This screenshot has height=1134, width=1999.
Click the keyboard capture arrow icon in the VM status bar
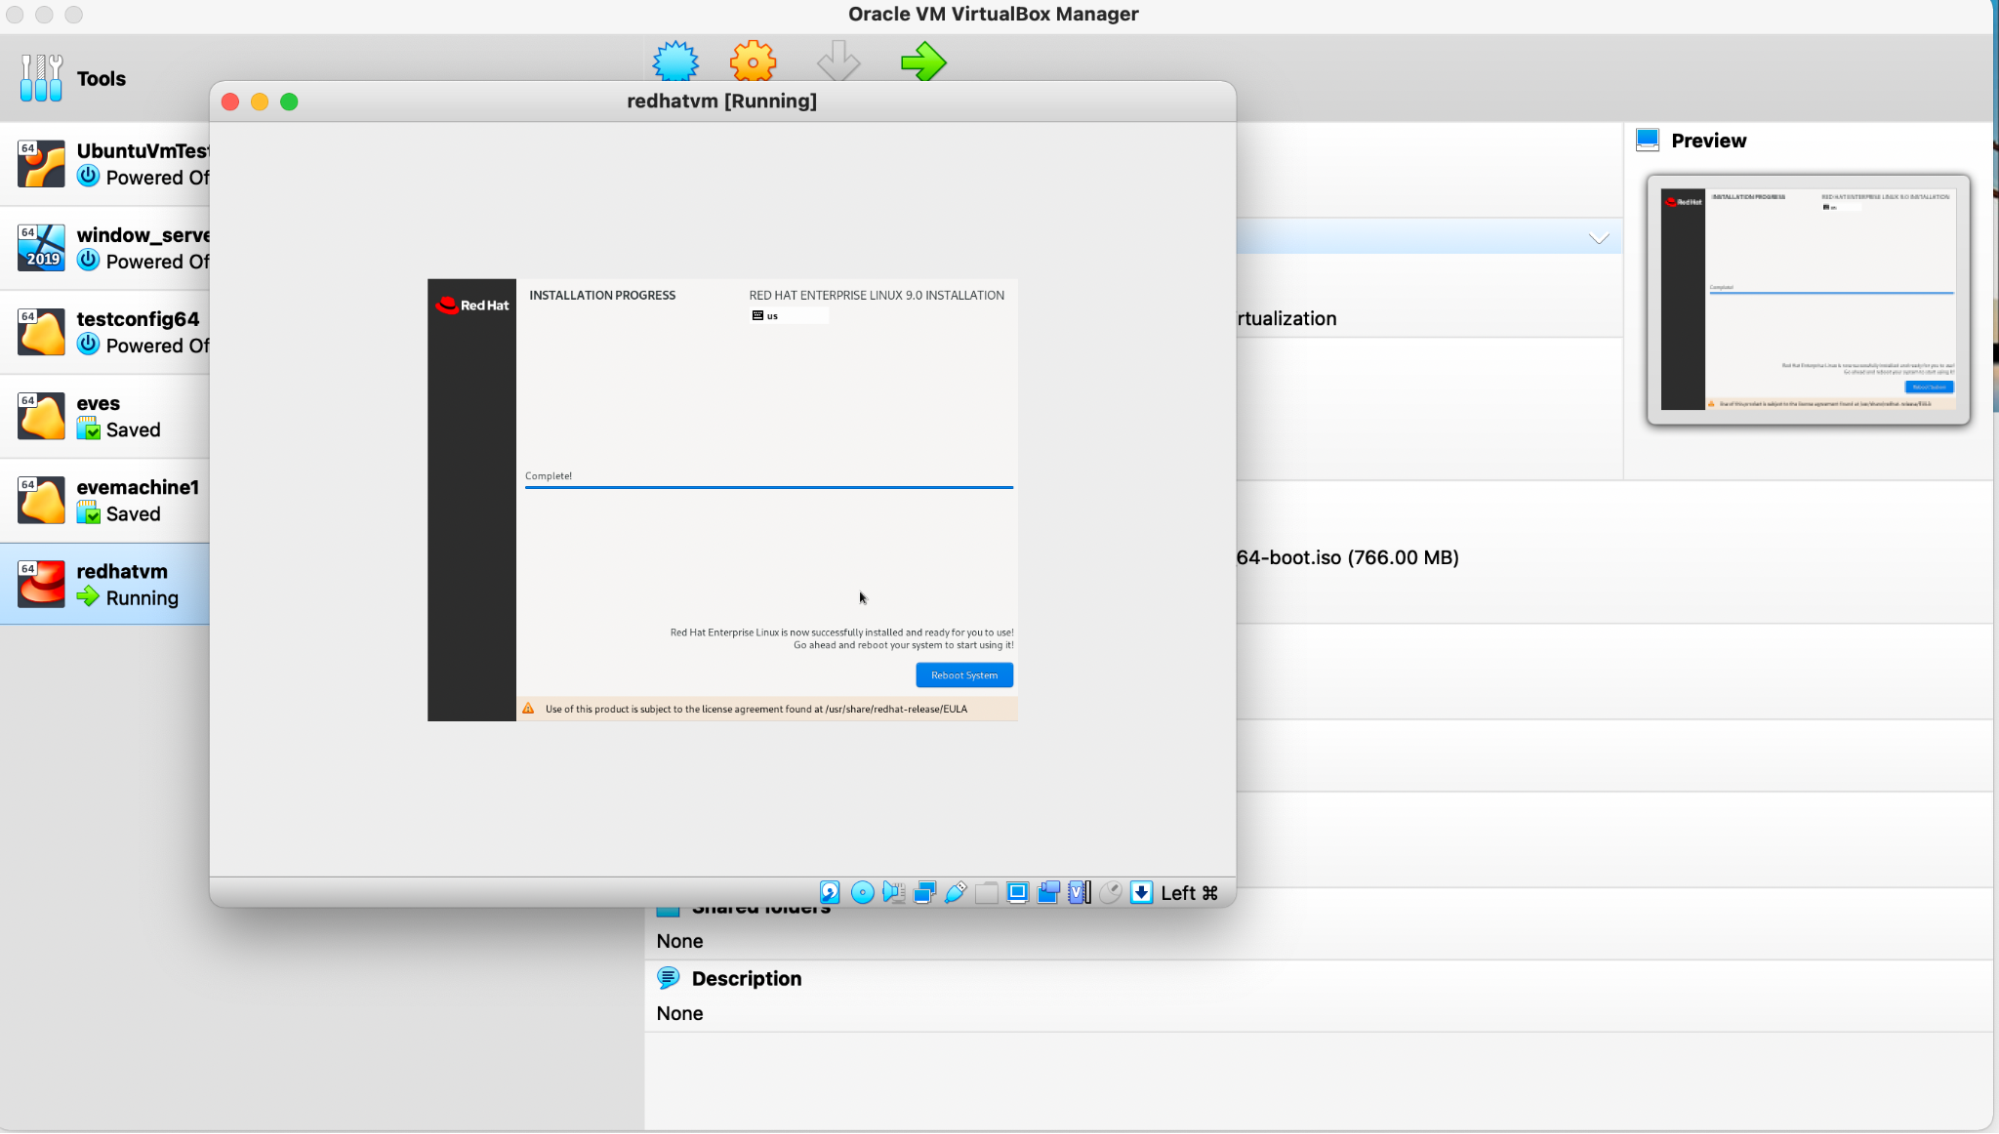coord(1141,892)
